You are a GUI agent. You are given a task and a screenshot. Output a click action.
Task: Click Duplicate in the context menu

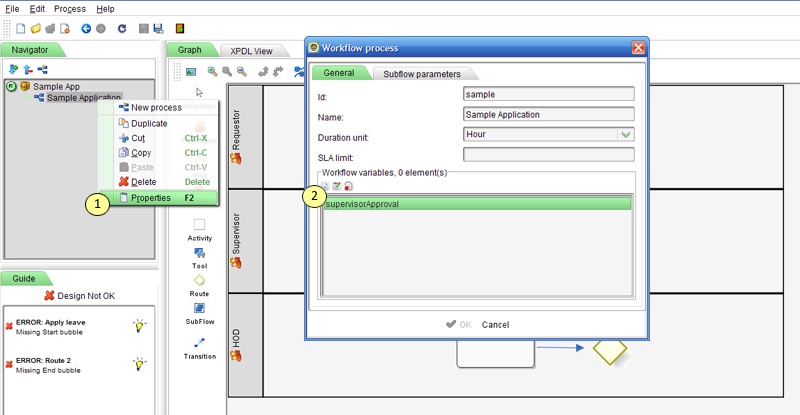149,123
